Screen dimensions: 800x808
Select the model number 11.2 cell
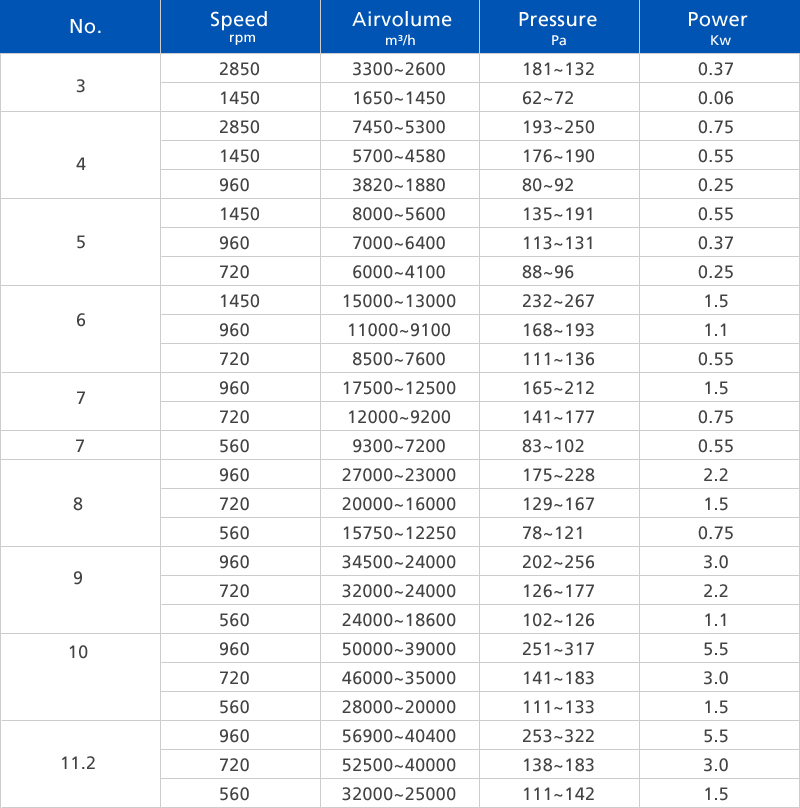tap(79, 763)
